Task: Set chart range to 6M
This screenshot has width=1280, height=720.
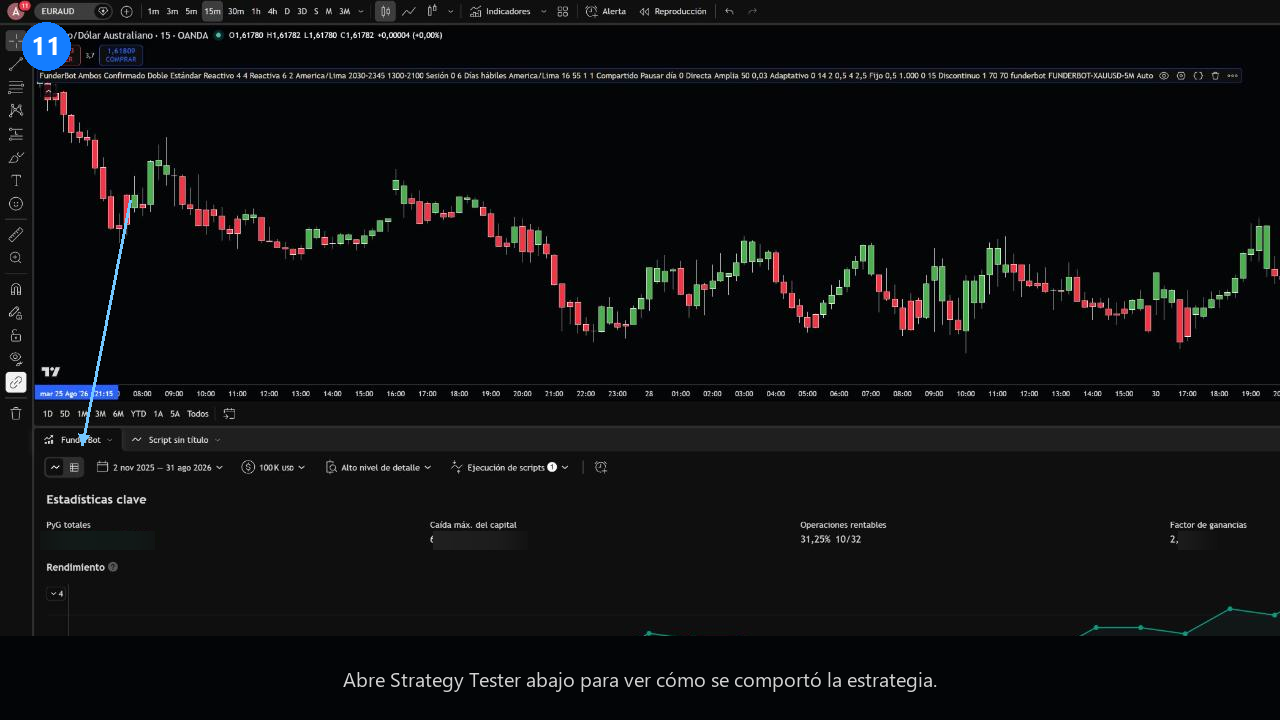Action: pyautogui.click(x=118, y=414)
